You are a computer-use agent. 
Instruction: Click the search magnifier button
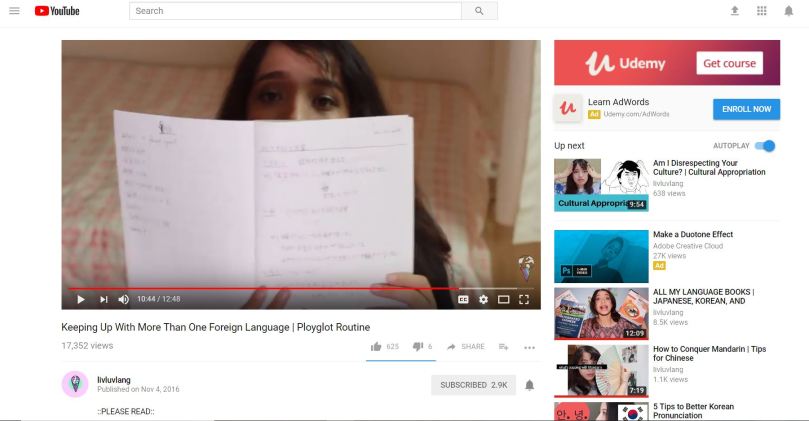pyautogui.click(x=479, y=11)
